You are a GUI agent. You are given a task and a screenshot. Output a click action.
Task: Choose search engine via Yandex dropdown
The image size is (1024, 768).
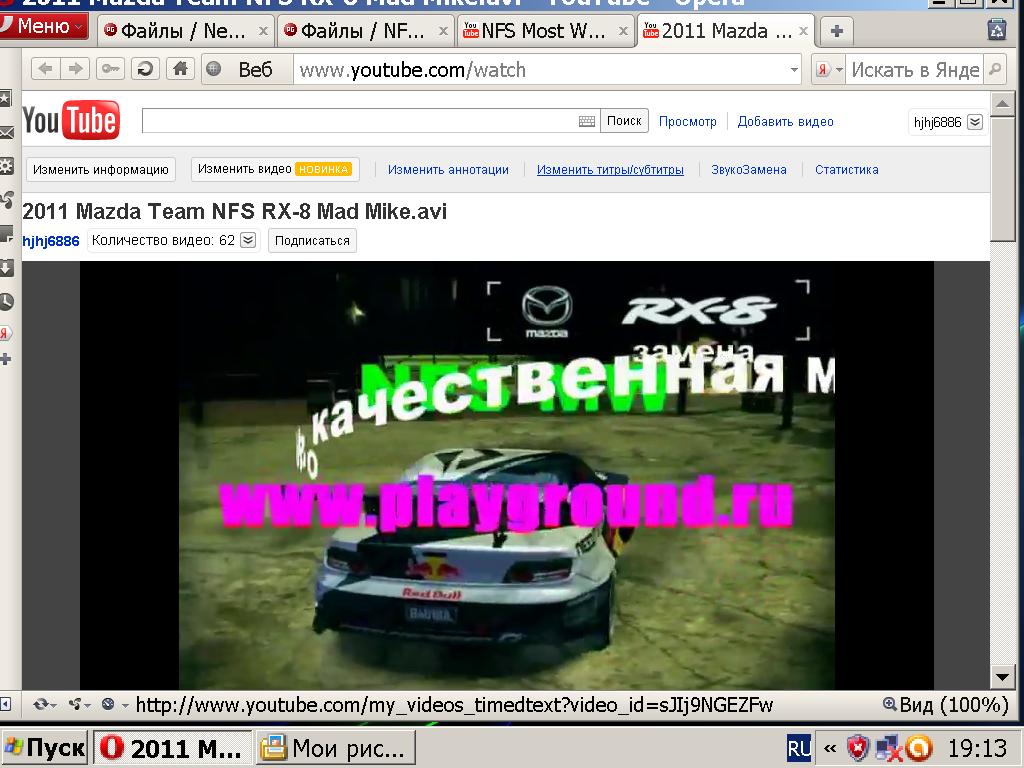[x=829, y=69]
